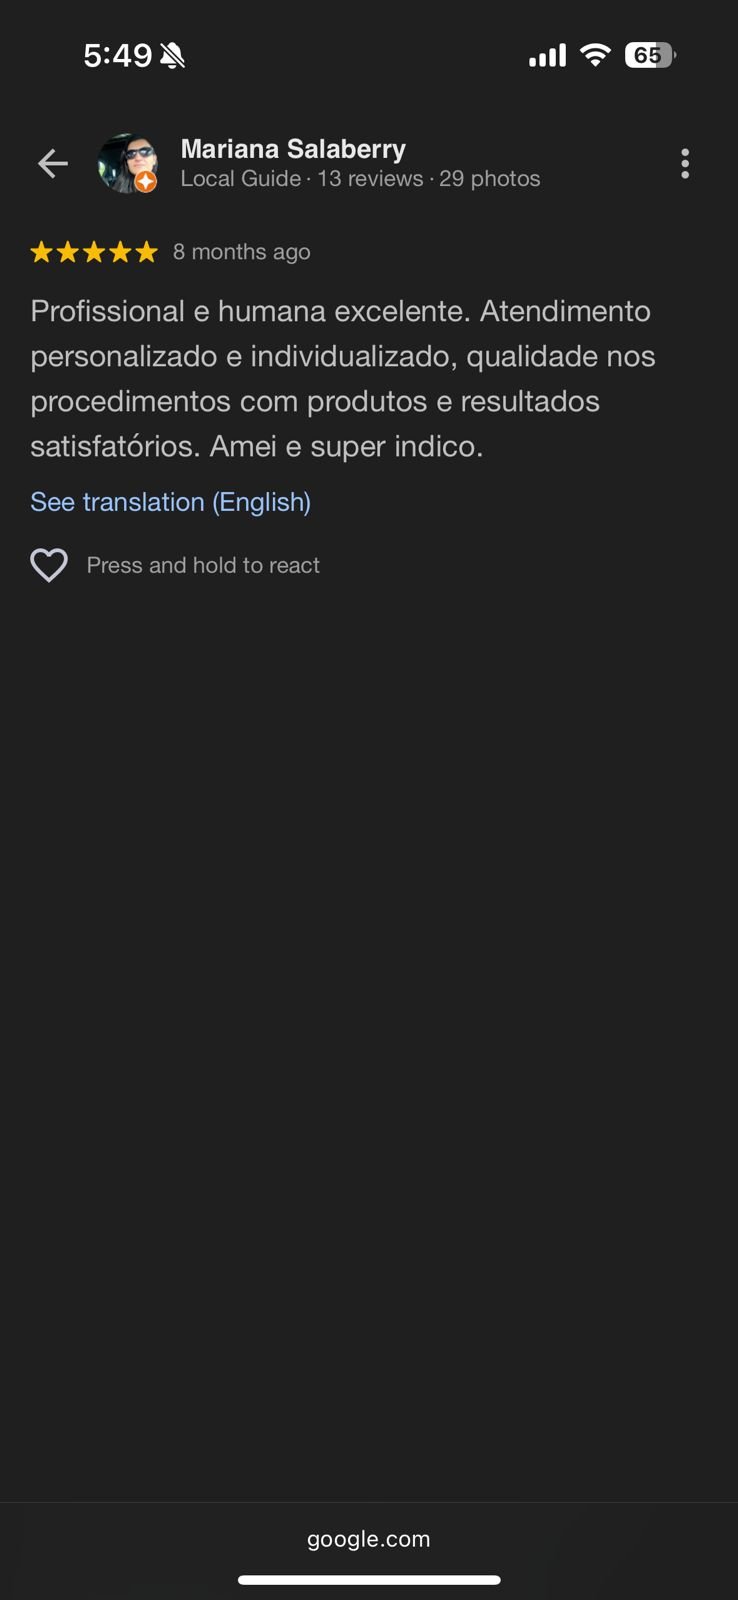Click the five-star rating
This screenshot has height=1600, width=738.
click(94, 252)
